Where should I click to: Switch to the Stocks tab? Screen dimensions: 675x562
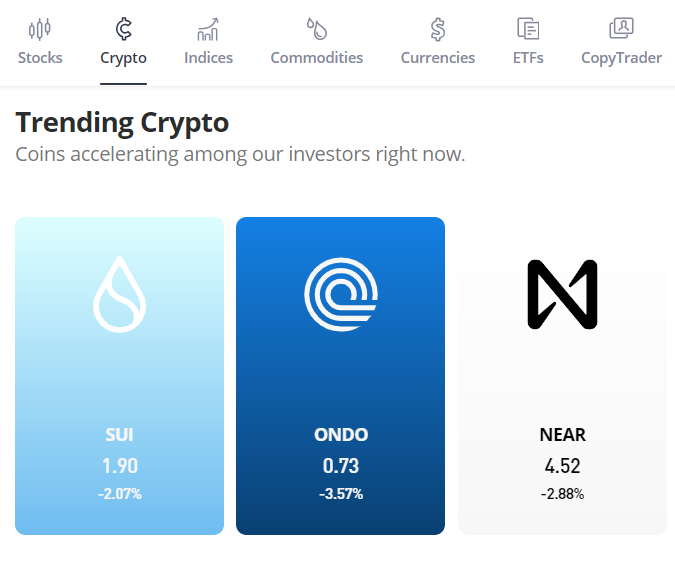(40, 58)
